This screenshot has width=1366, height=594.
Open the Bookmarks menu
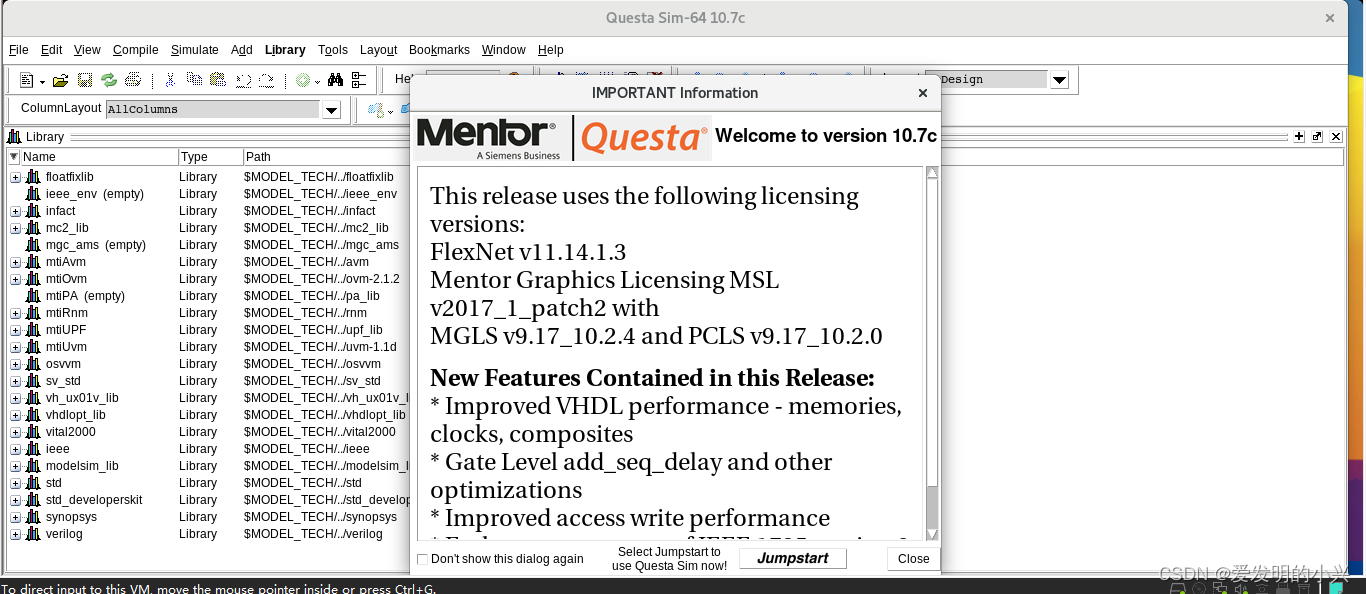click(439, 50)
